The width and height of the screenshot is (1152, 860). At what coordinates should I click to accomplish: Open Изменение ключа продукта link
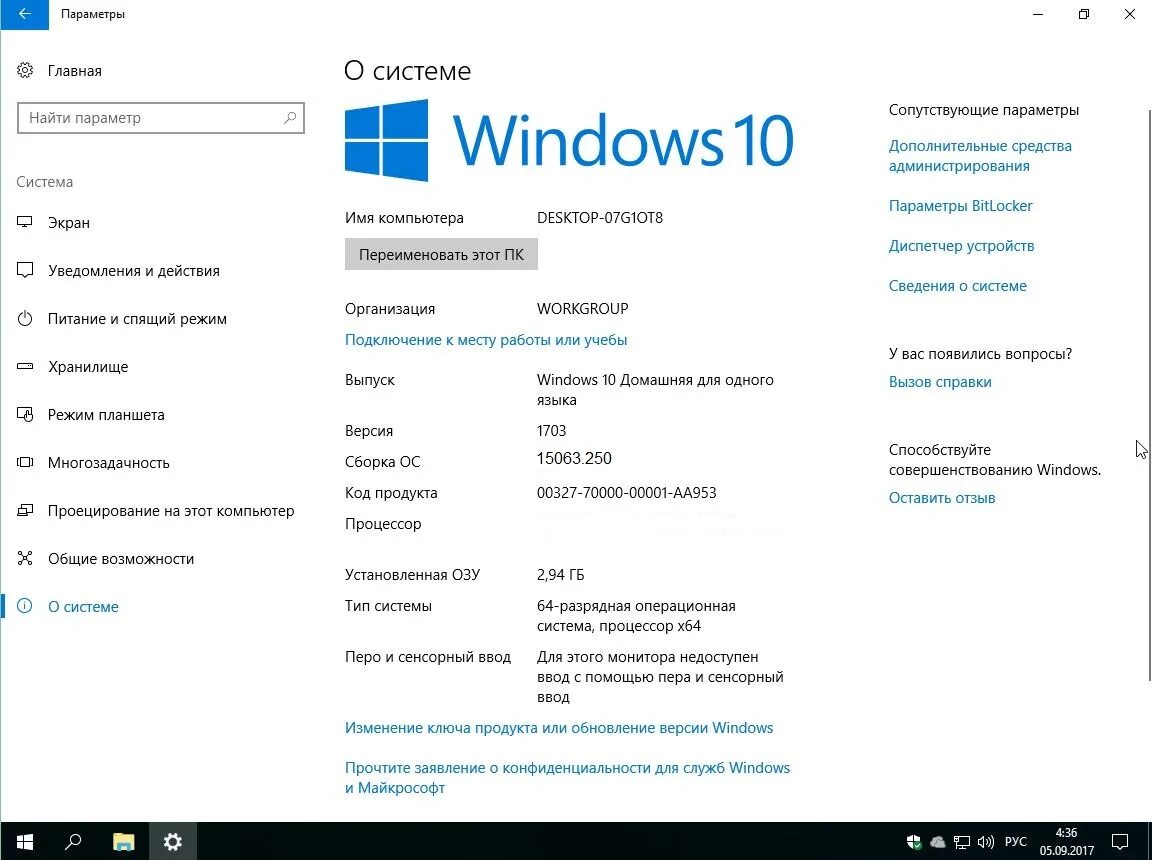[558, 728]
